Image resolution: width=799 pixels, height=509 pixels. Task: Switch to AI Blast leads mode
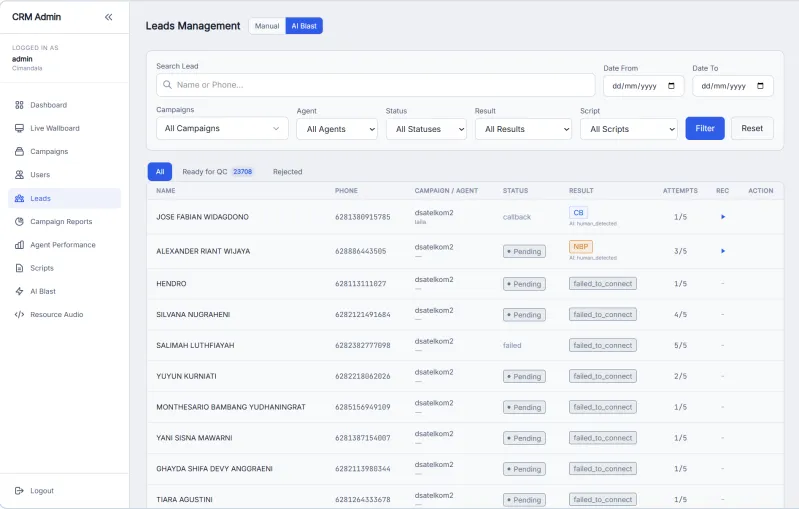coord(304,26)
